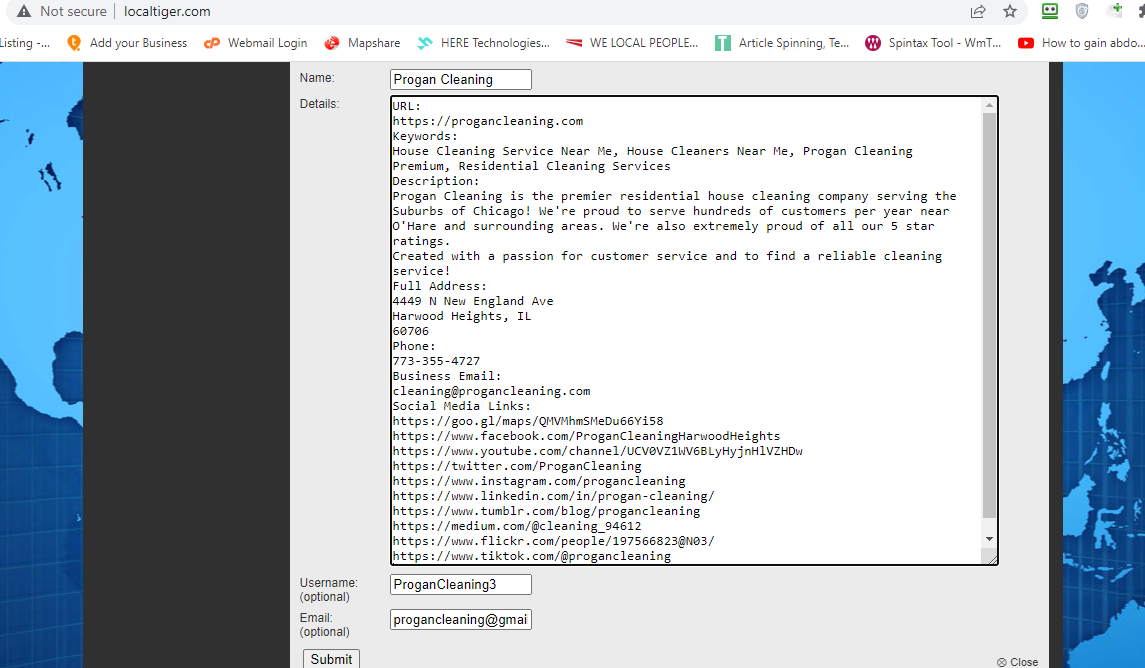Click the 'Keywords:' line in Details
Image resolution: width=1145 pixels, height=668 pixels.
point(425,137)
